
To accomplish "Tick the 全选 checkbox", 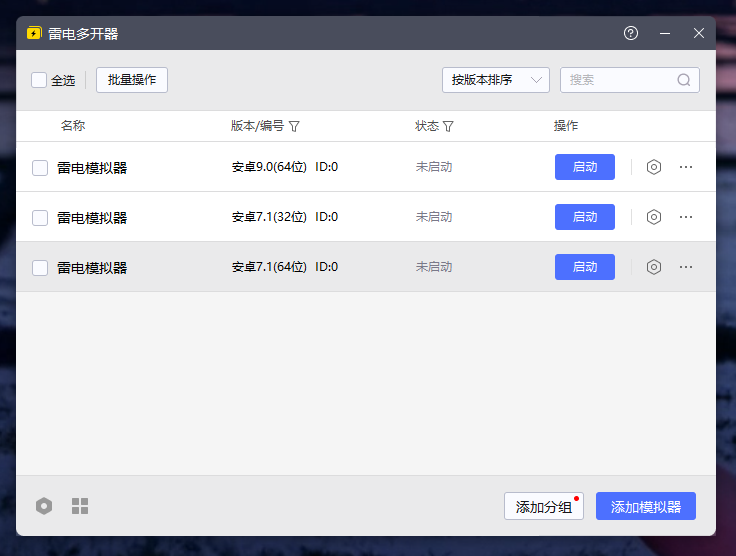I will click(39, 80).
